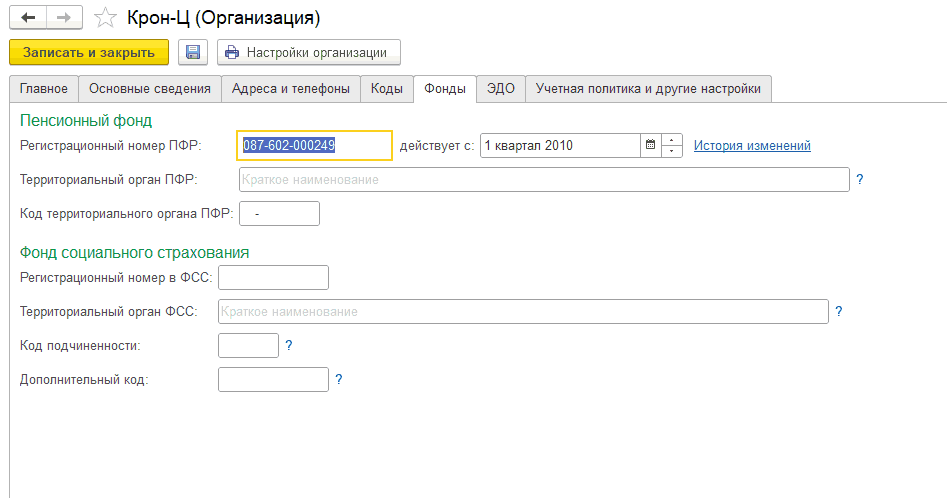Open the Адреса и телефоны tab
The height and width of the screenshot is (498, 947).
(x=290, y=89)
